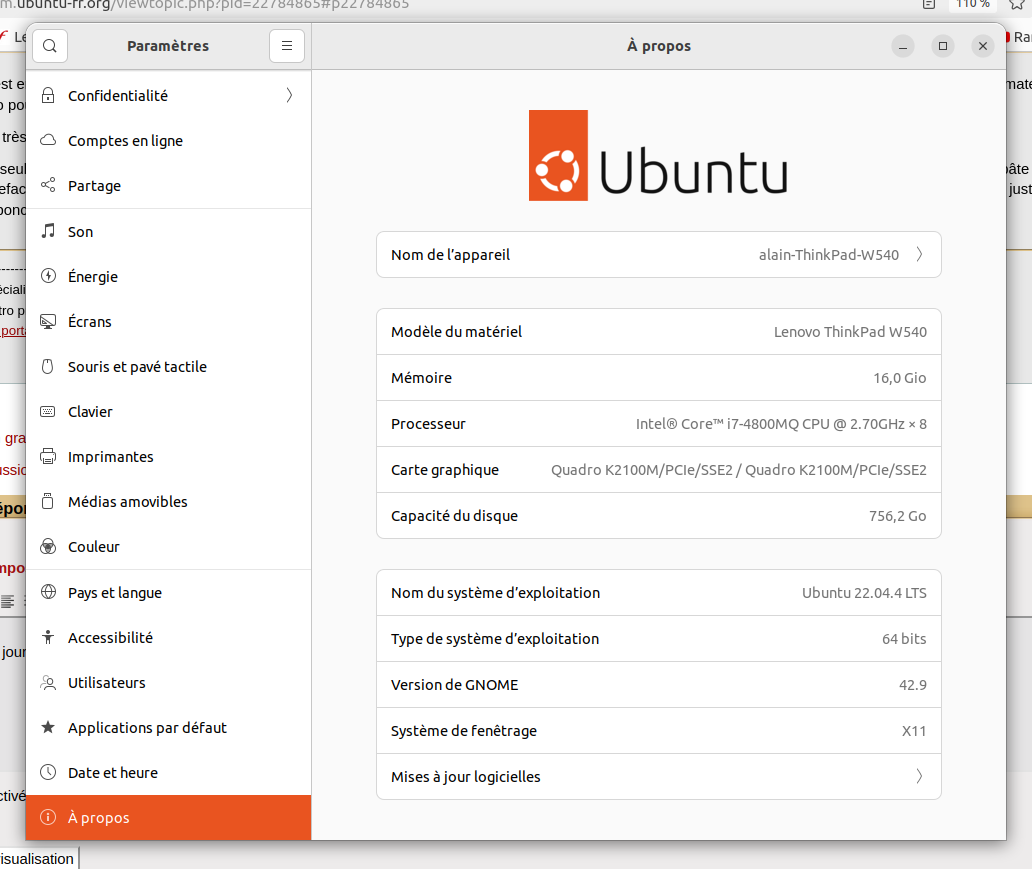Switch to Son settings panel
This screenshot has height=869, width=1032.
pyautogui.click(x=168, y=231)
